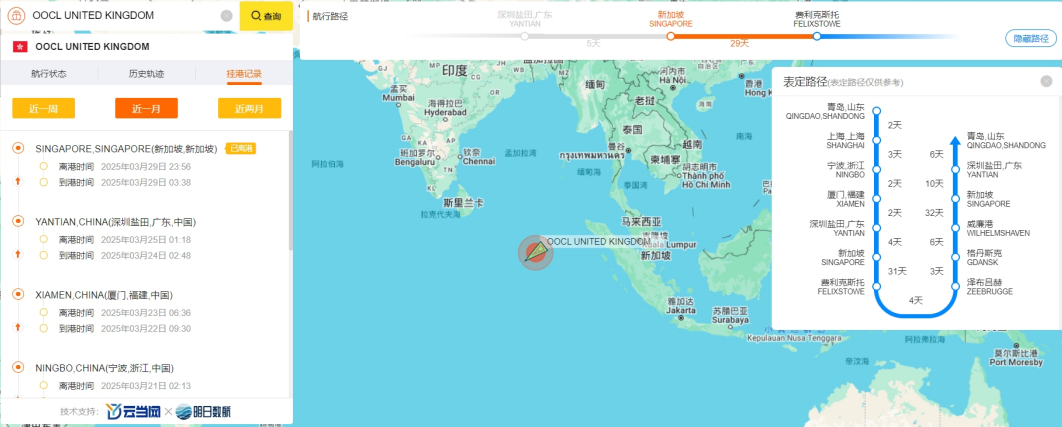Click the QINGDAO,SHANDONG start node in schedule
The height and width of the screenshot is (427, 1062).
[876, 110]
